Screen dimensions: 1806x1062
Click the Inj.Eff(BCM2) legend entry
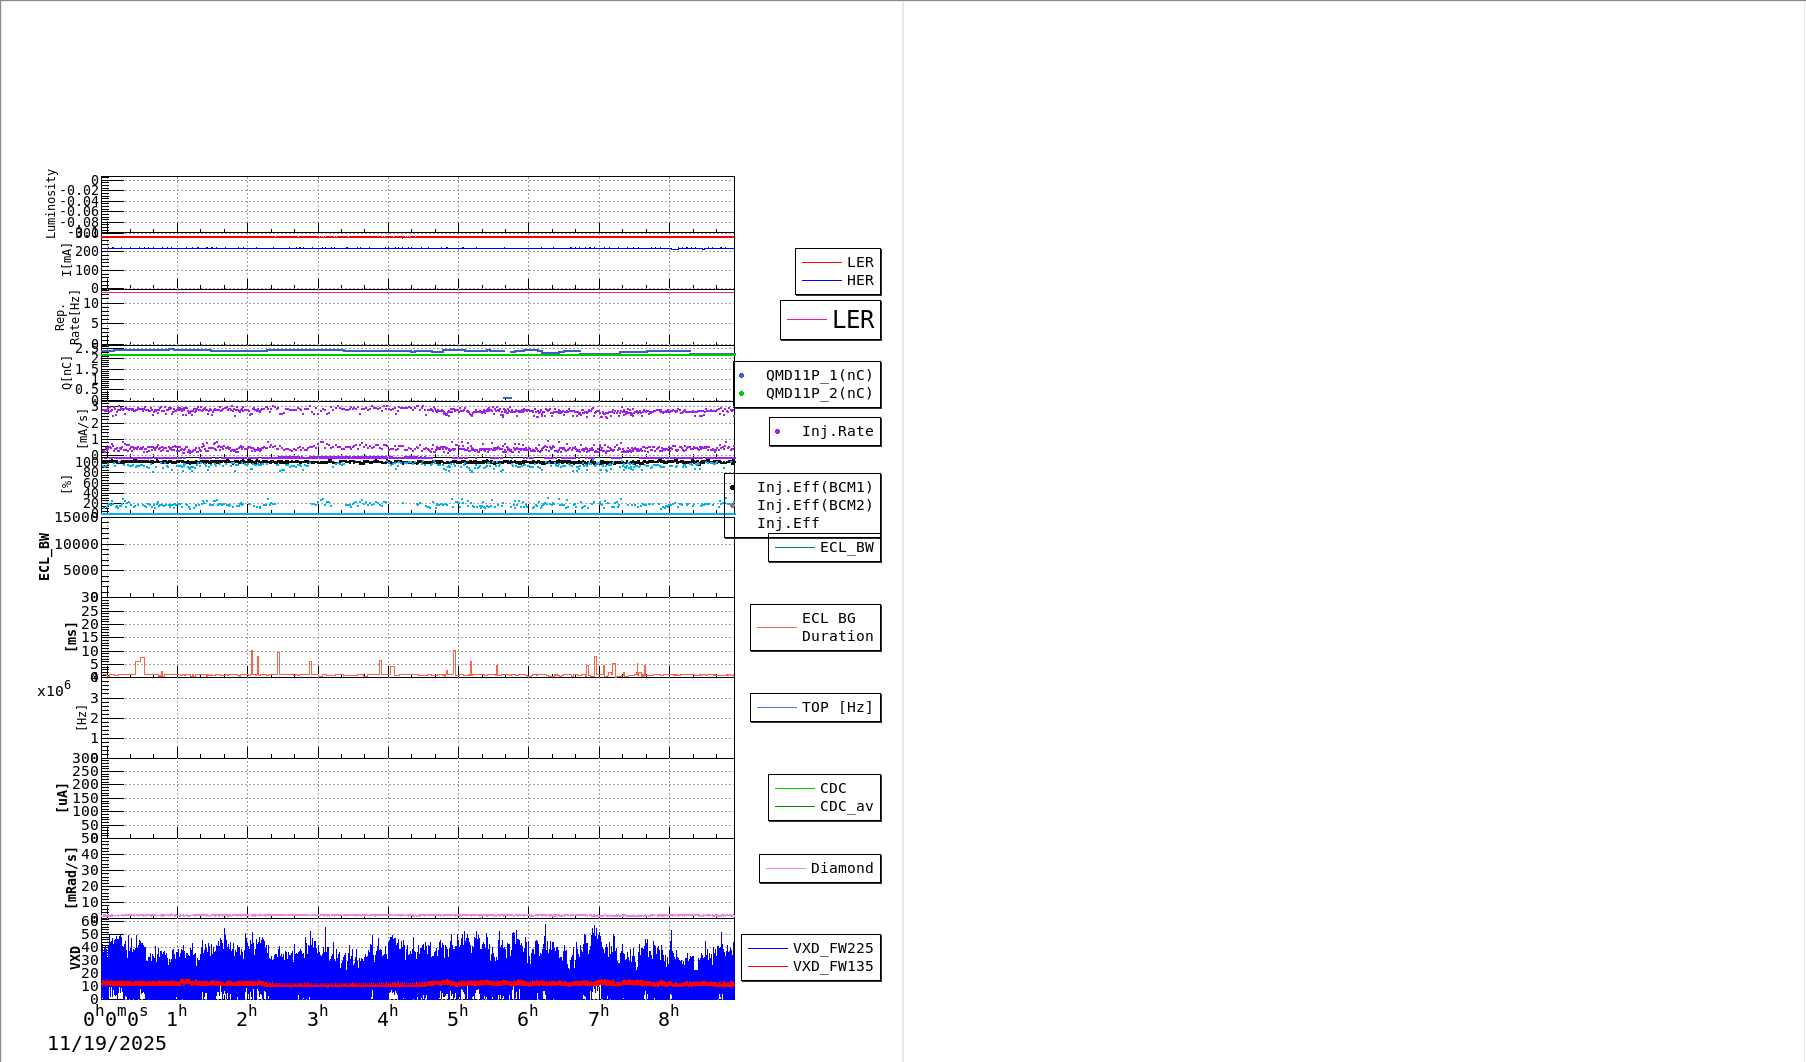[x=814, y=506]
